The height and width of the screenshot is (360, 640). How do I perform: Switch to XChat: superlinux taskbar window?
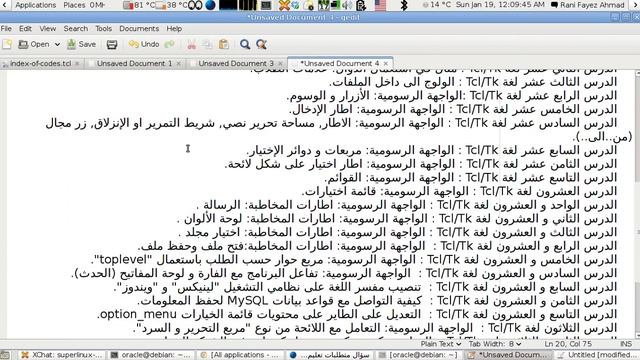click(62, 355)
